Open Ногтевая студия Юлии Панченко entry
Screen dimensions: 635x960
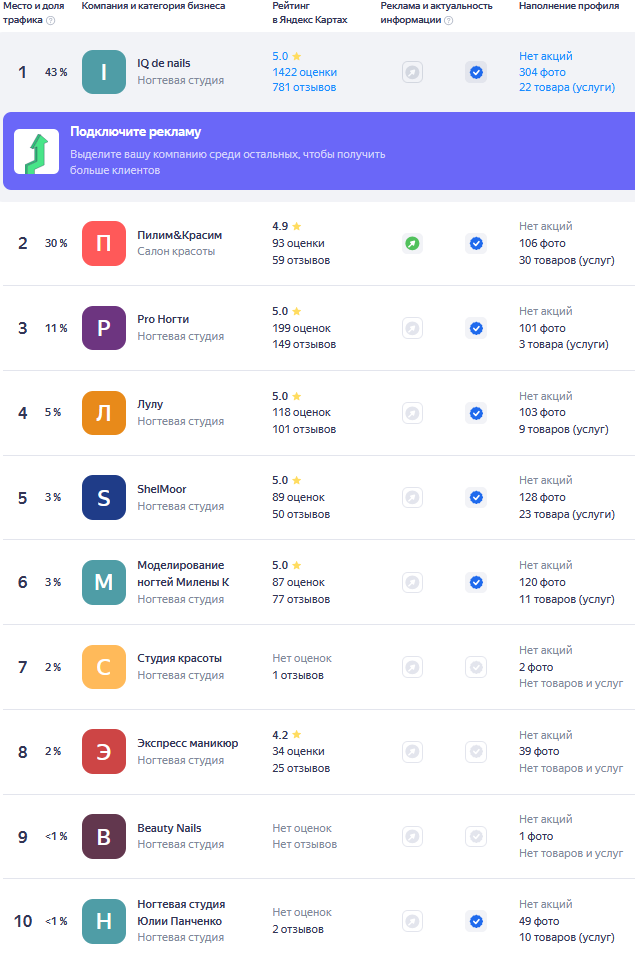[x=181, y=912]
